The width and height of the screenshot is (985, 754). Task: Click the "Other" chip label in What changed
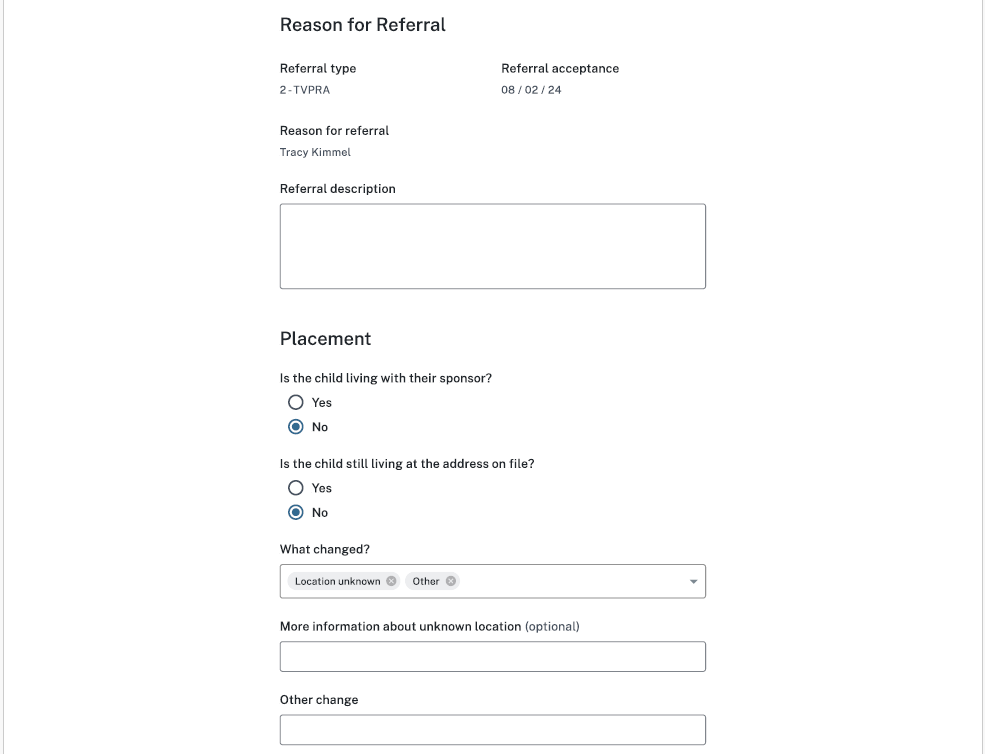pos(426,581)
